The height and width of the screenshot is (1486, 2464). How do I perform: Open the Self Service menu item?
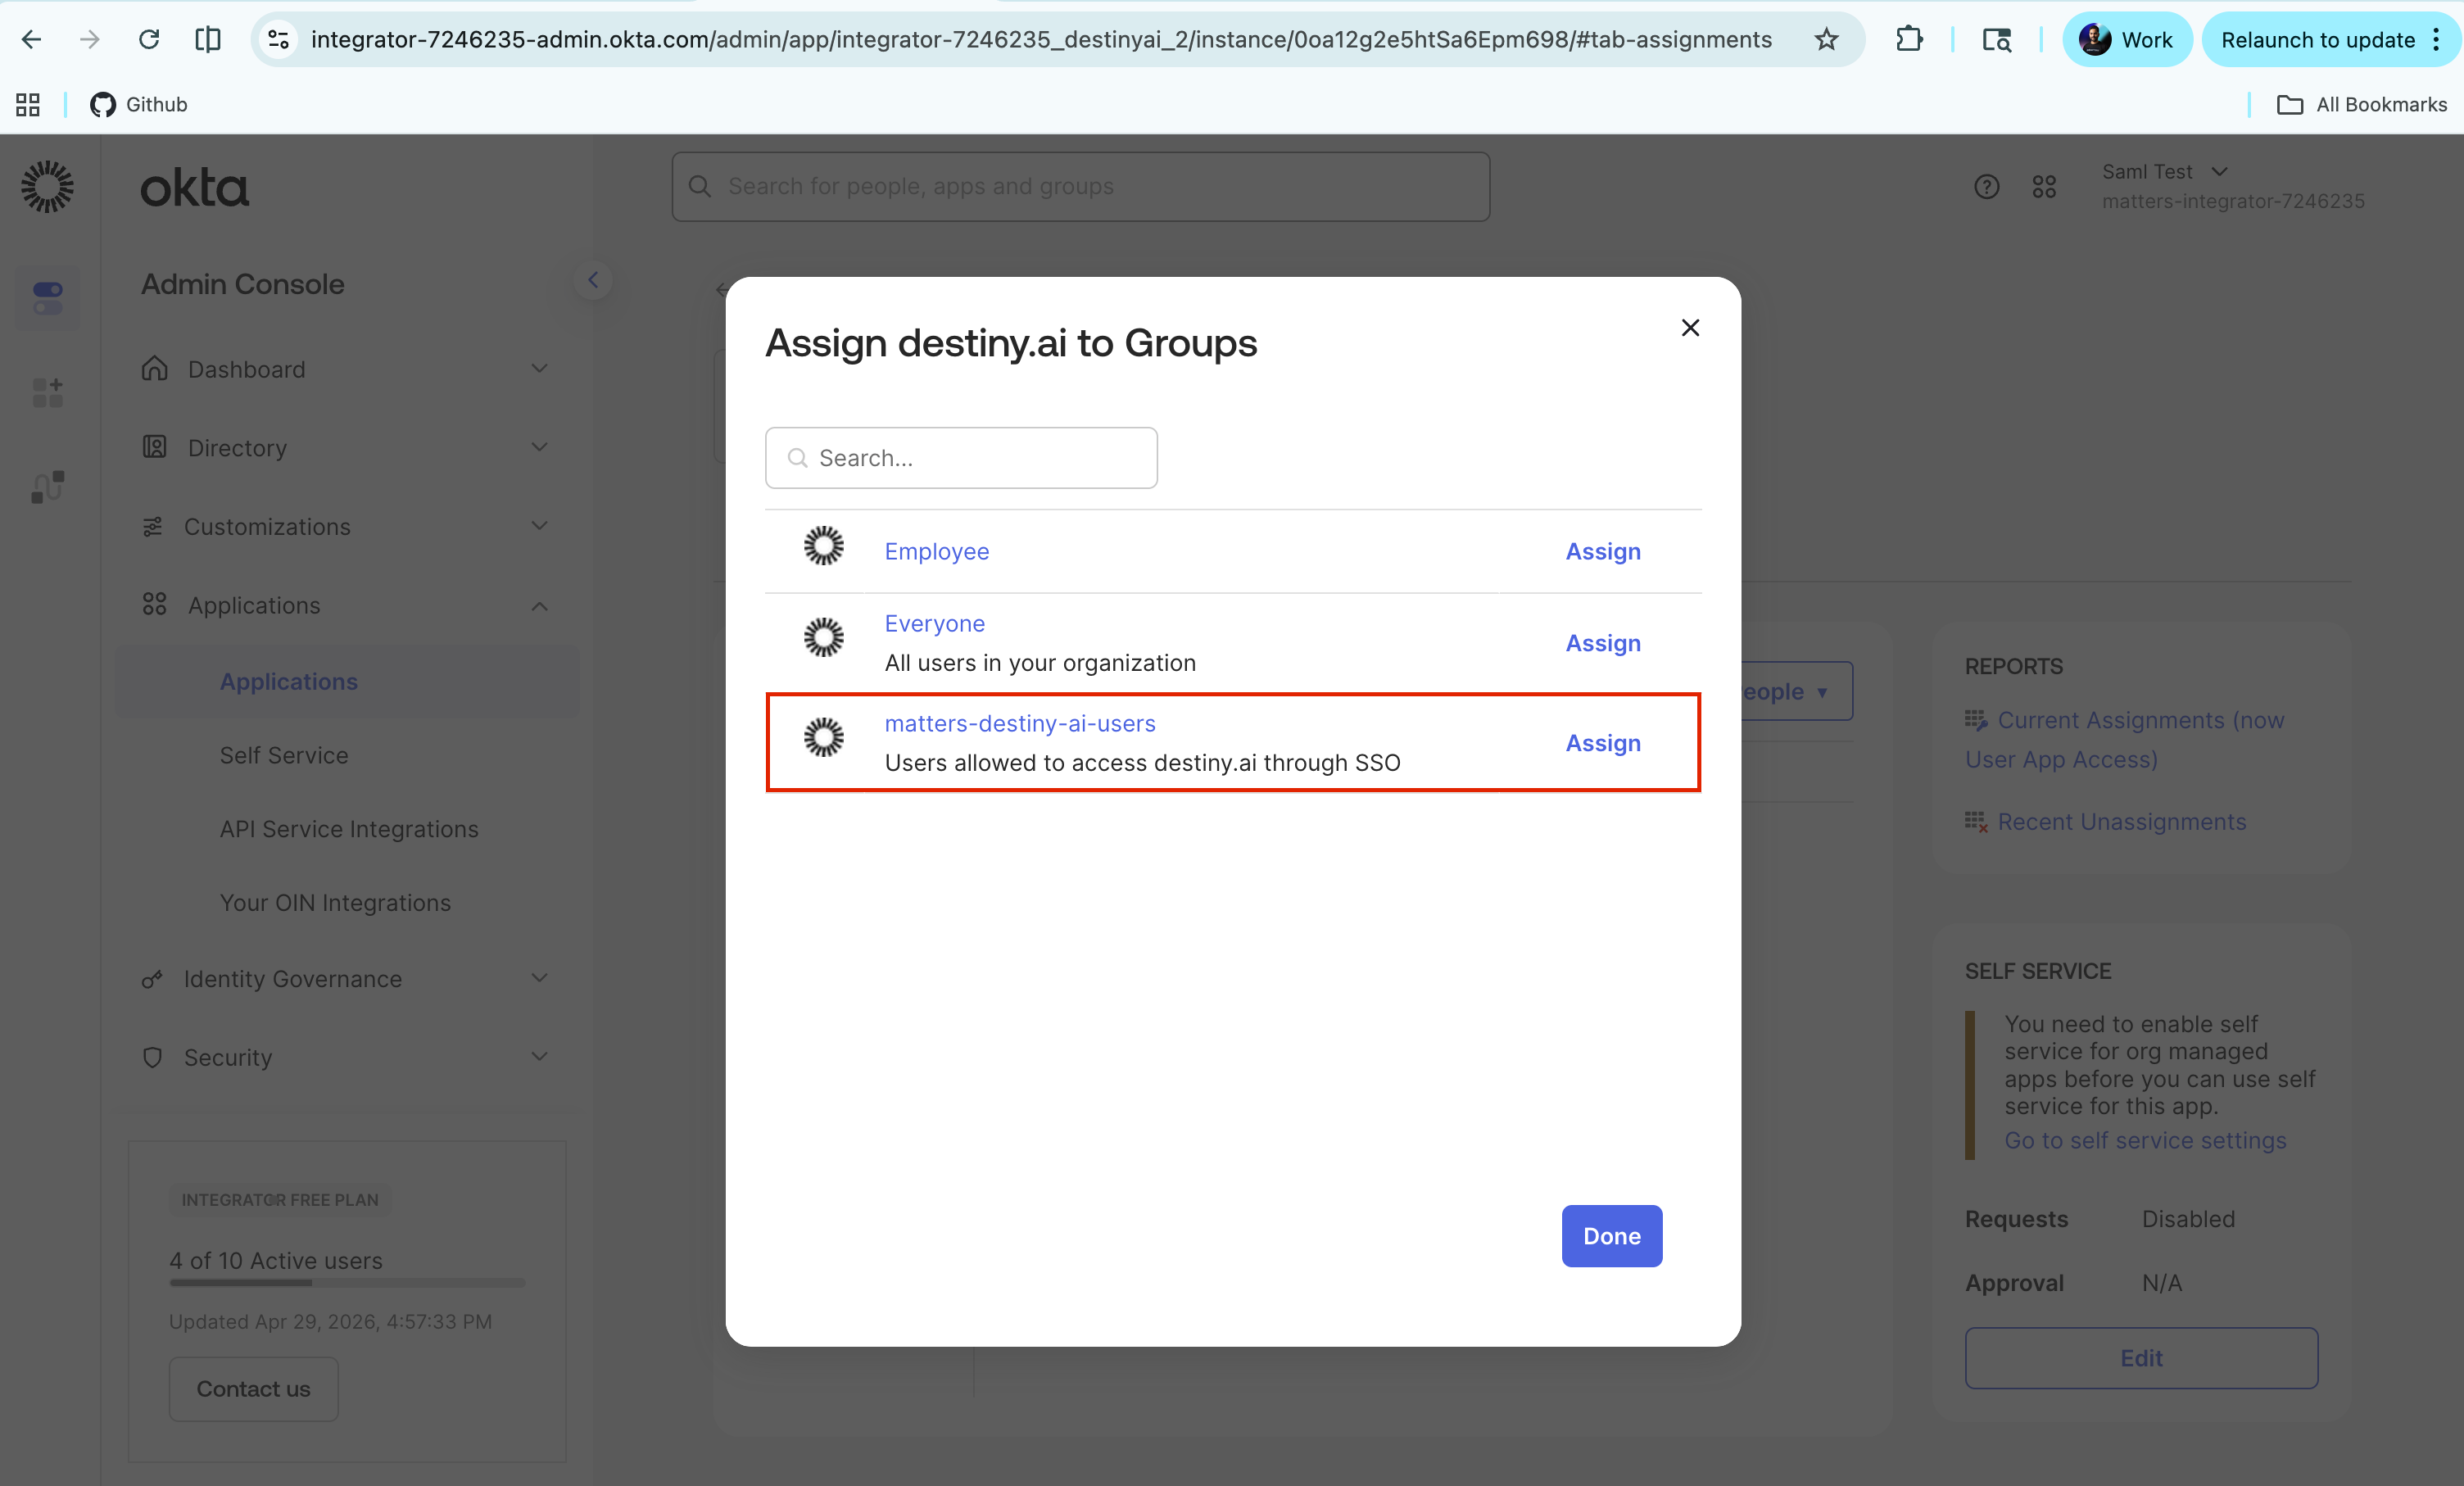284,755
